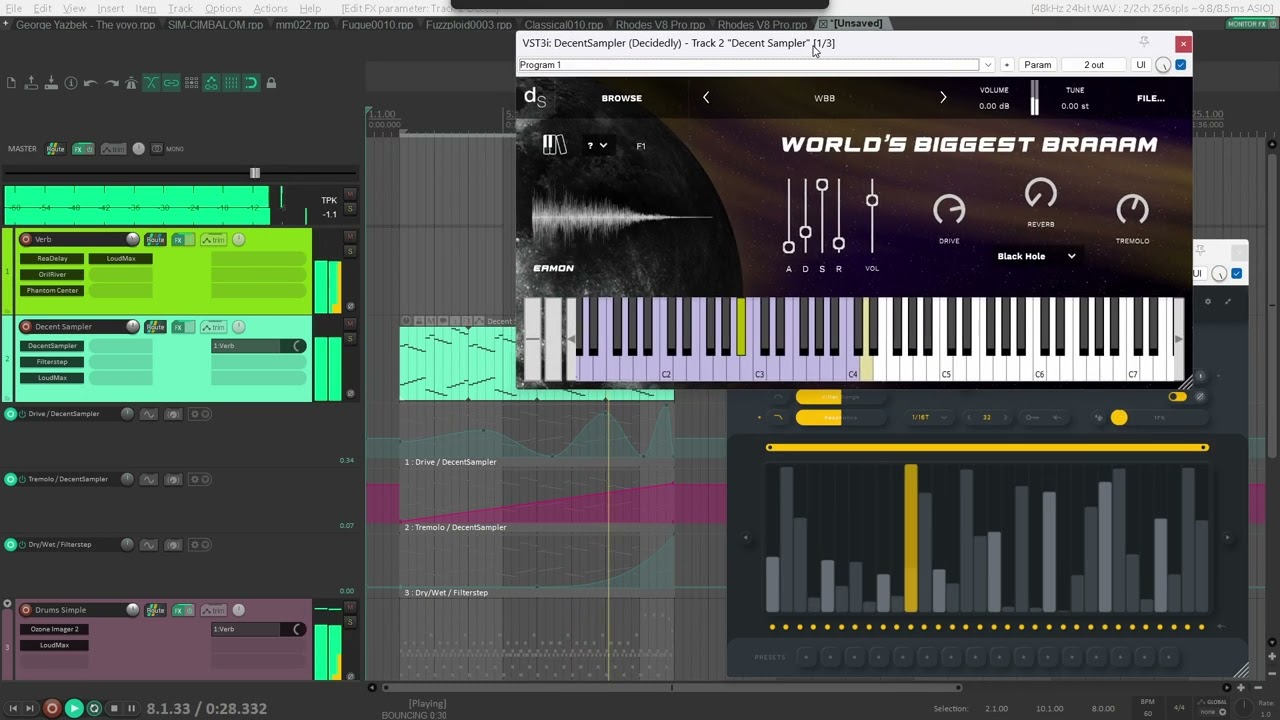
Task: Pin the DecentSampler FX window on top
Action: 1144,42
